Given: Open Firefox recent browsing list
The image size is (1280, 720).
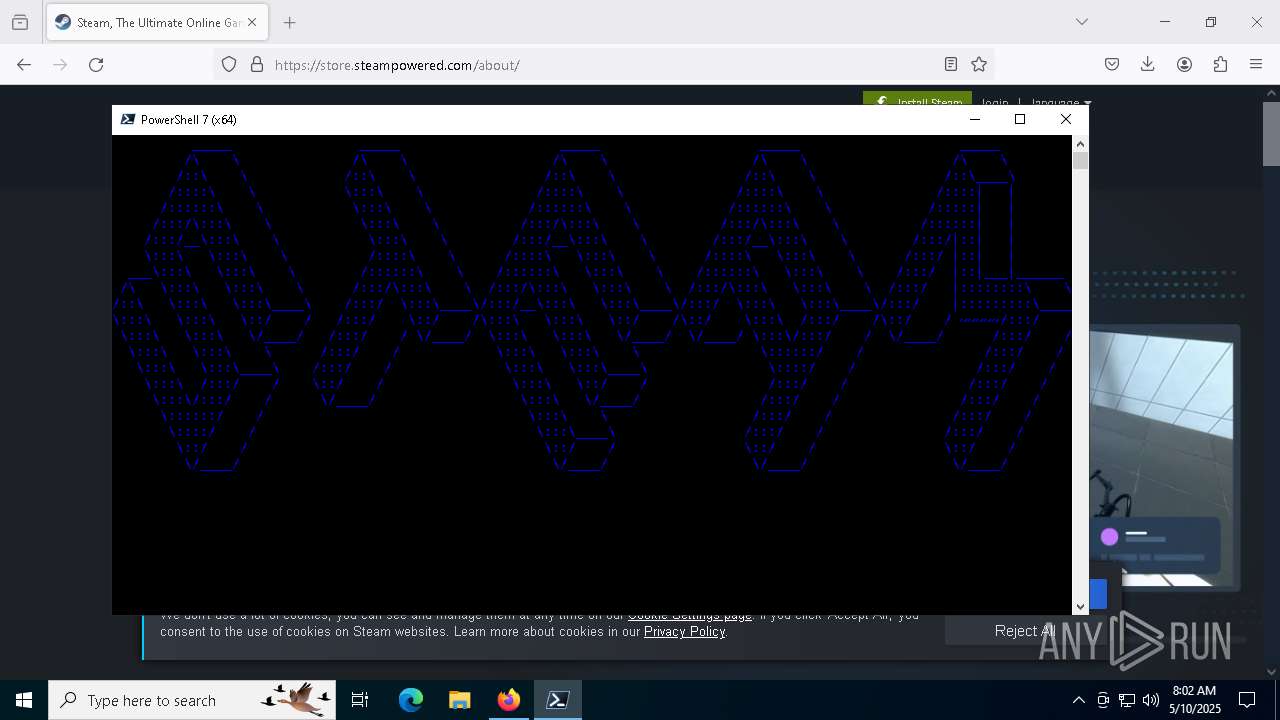Looking at the screenshot, I should (x=20, y=22).
